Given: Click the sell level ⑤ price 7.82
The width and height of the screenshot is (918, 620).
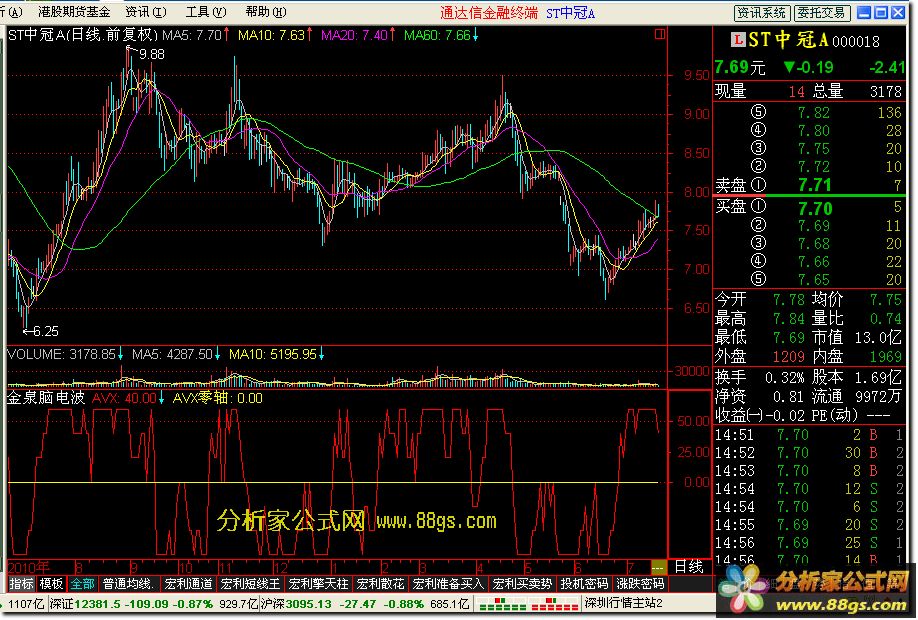Looking at the screenshot, I should 814,112.
